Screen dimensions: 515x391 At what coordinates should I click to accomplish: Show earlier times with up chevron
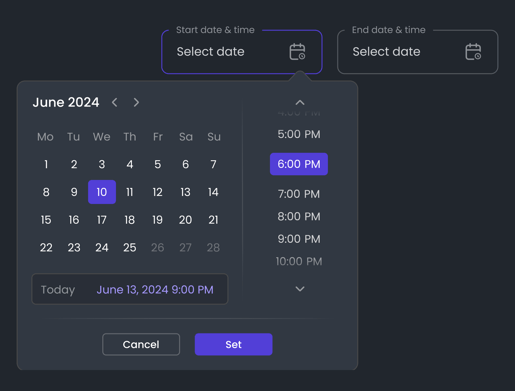pyautogui.click(x=300, y=103)
